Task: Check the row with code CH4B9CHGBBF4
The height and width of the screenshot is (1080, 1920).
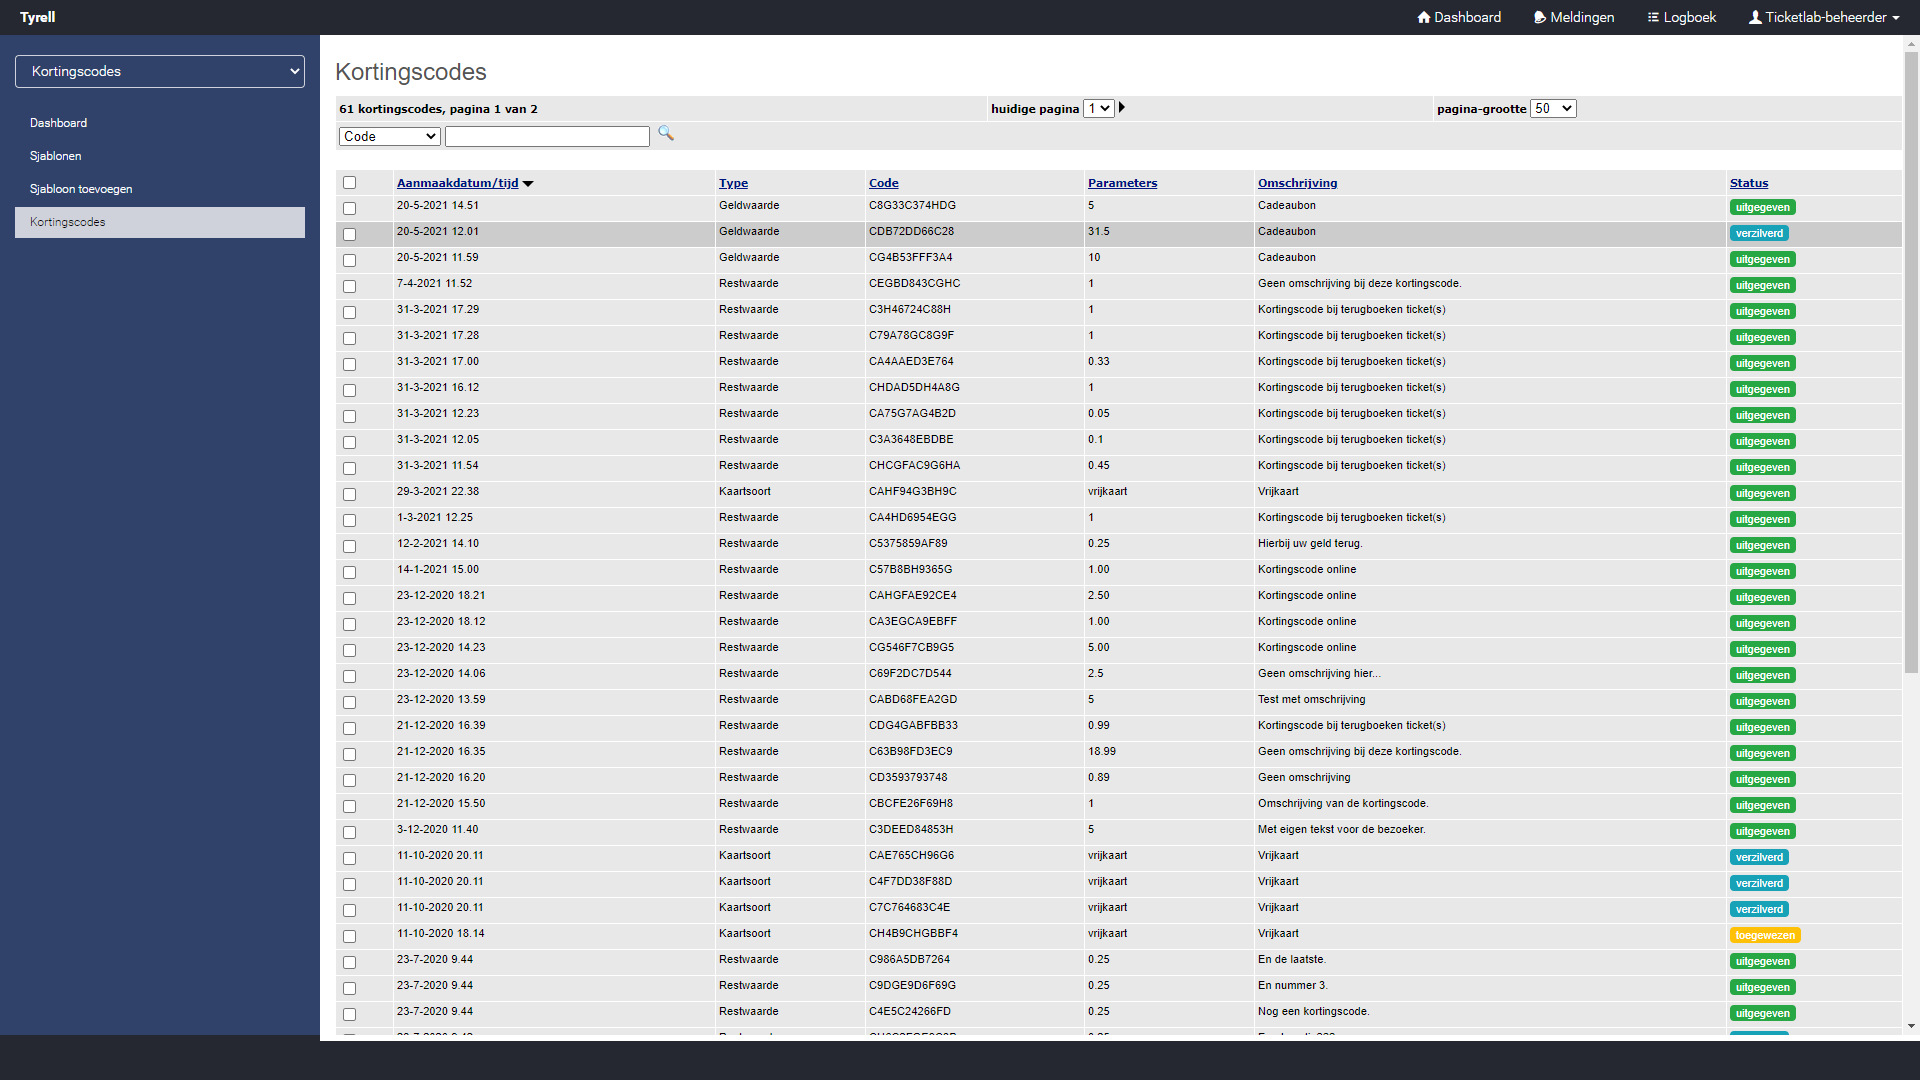Action: click(349, 937)
